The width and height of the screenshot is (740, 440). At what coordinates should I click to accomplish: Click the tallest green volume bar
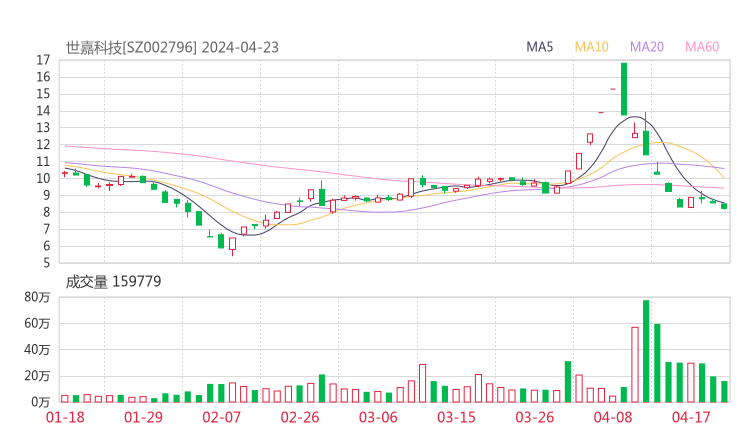coord(646,351)
